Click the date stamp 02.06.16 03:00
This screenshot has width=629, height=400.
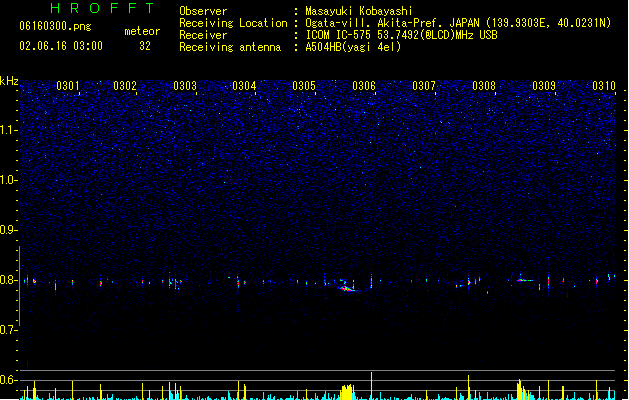coord(61,46)
